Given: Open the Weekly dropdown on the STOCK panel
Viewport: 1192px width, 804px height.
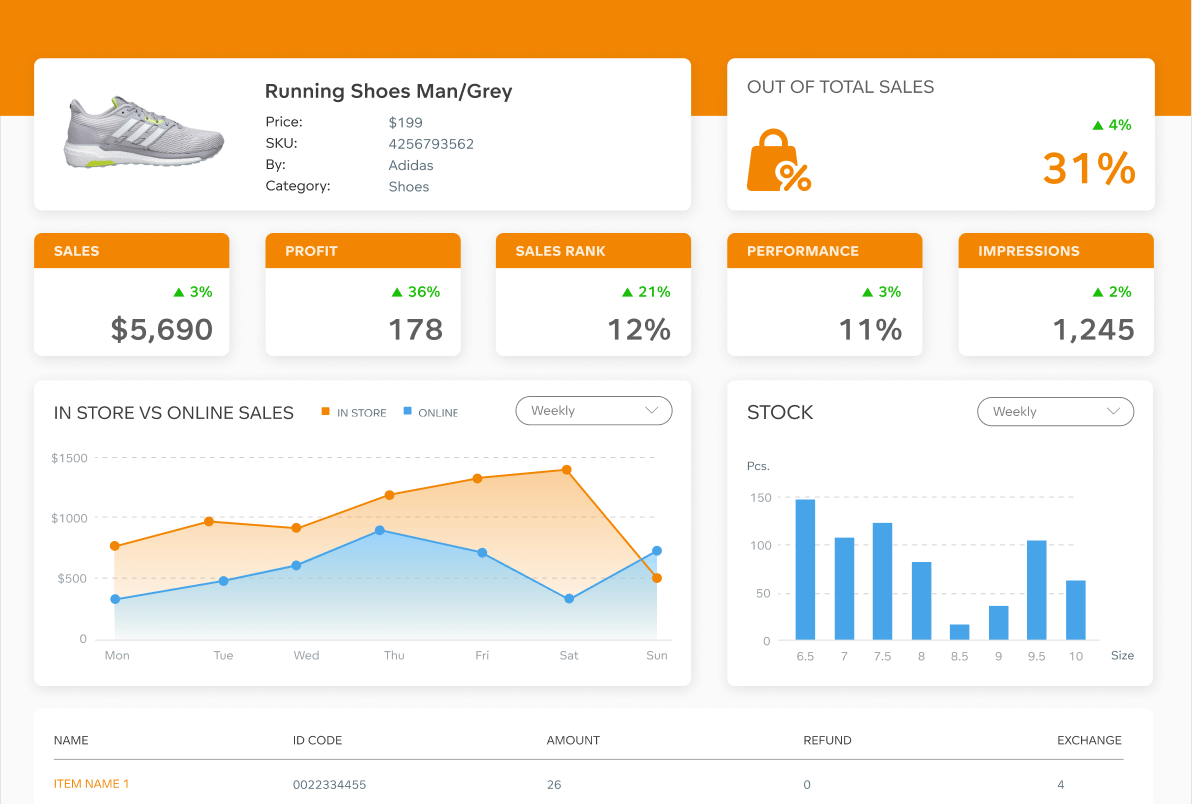Looking at the screenshot, I should 1055,411.
